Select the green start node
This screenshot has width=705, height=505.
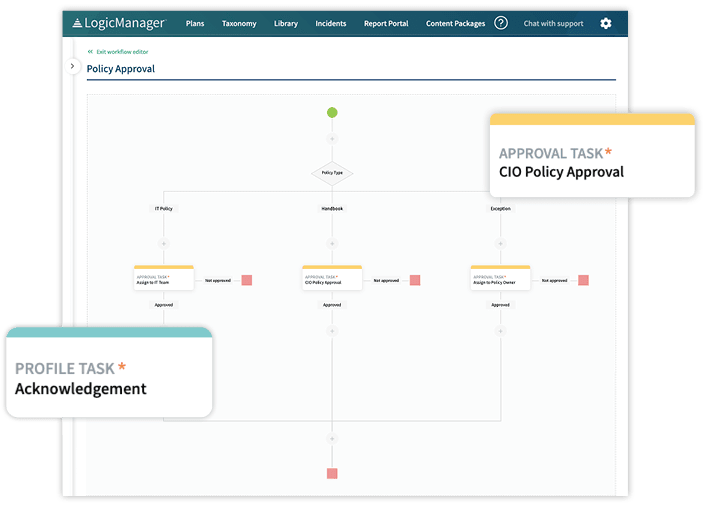(x=332, y=112)
